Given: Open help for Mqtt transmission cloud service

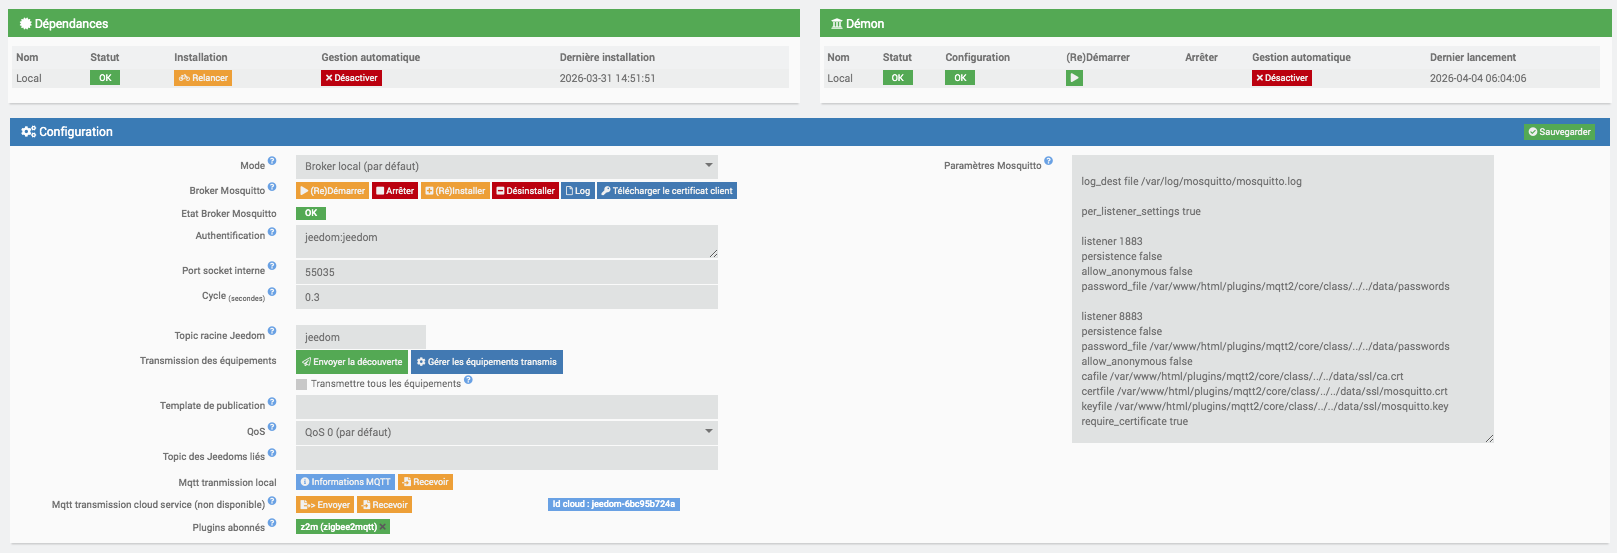Looking at the screenshot, I should click(272, 500).
